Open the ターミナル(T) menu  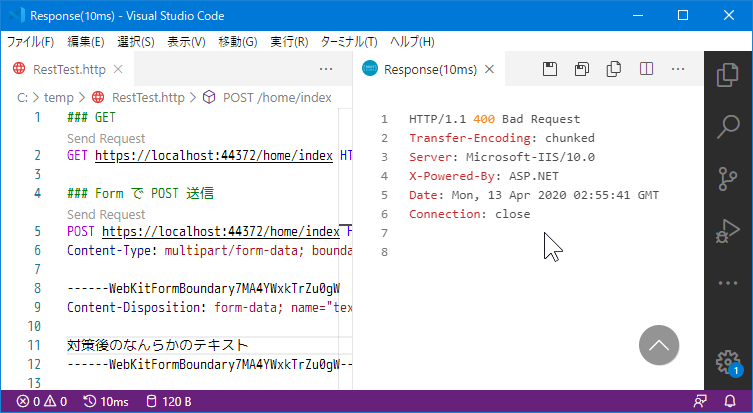(x=349, y=42)
